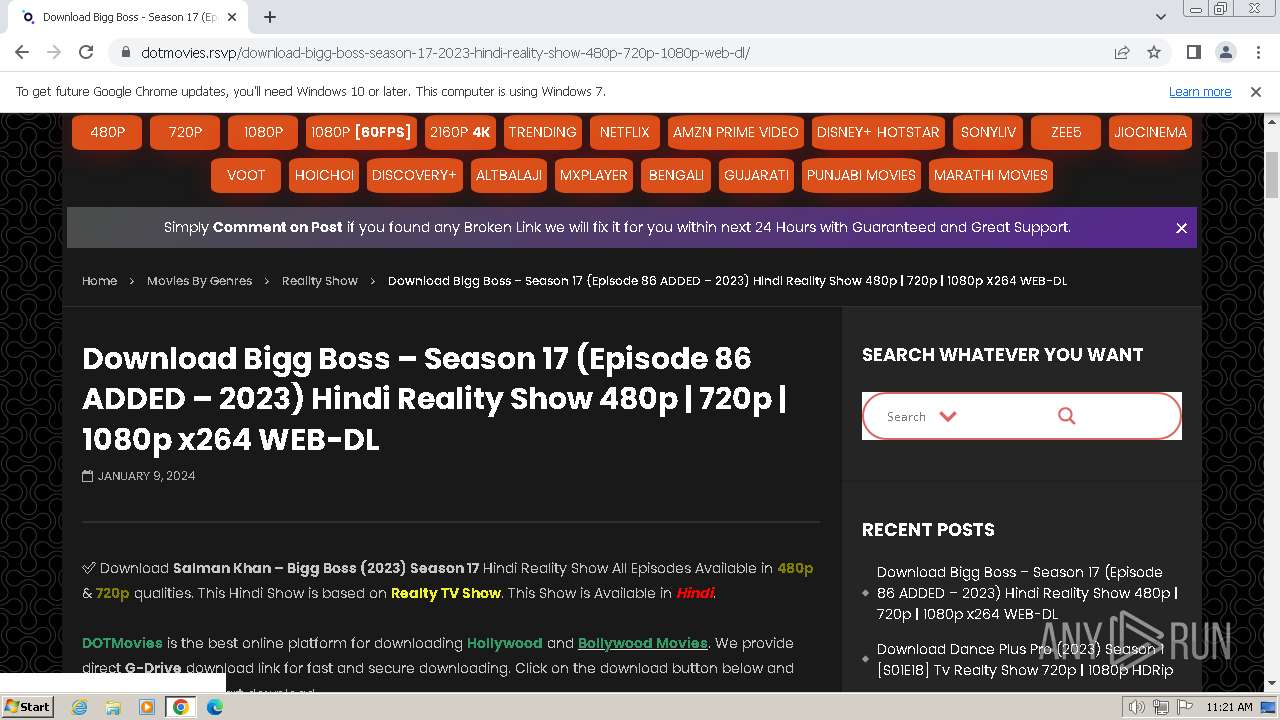Screen dimensions: 1280x720
Task: Bookmark this page with the star
Action: click(x=1154, y=53)
